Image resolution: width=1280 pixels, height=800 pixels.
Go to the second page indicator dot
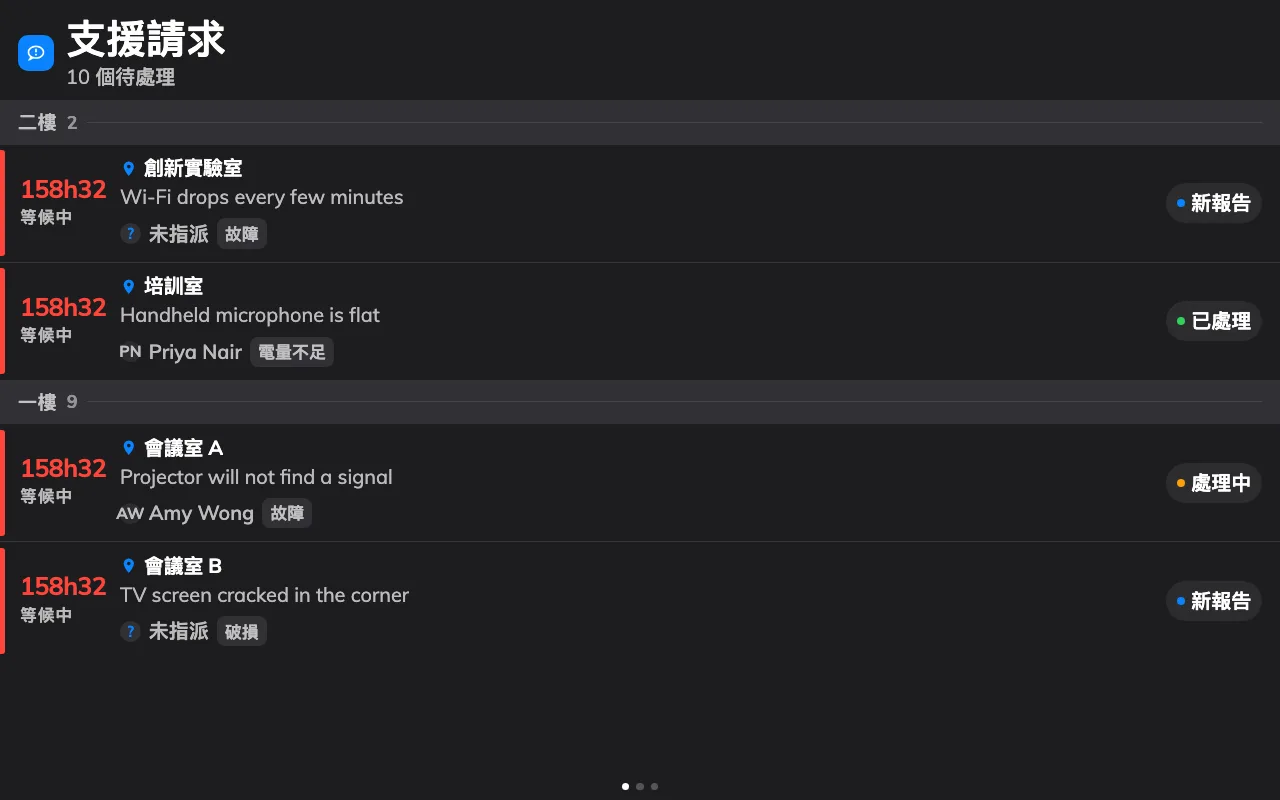[640, 786]
